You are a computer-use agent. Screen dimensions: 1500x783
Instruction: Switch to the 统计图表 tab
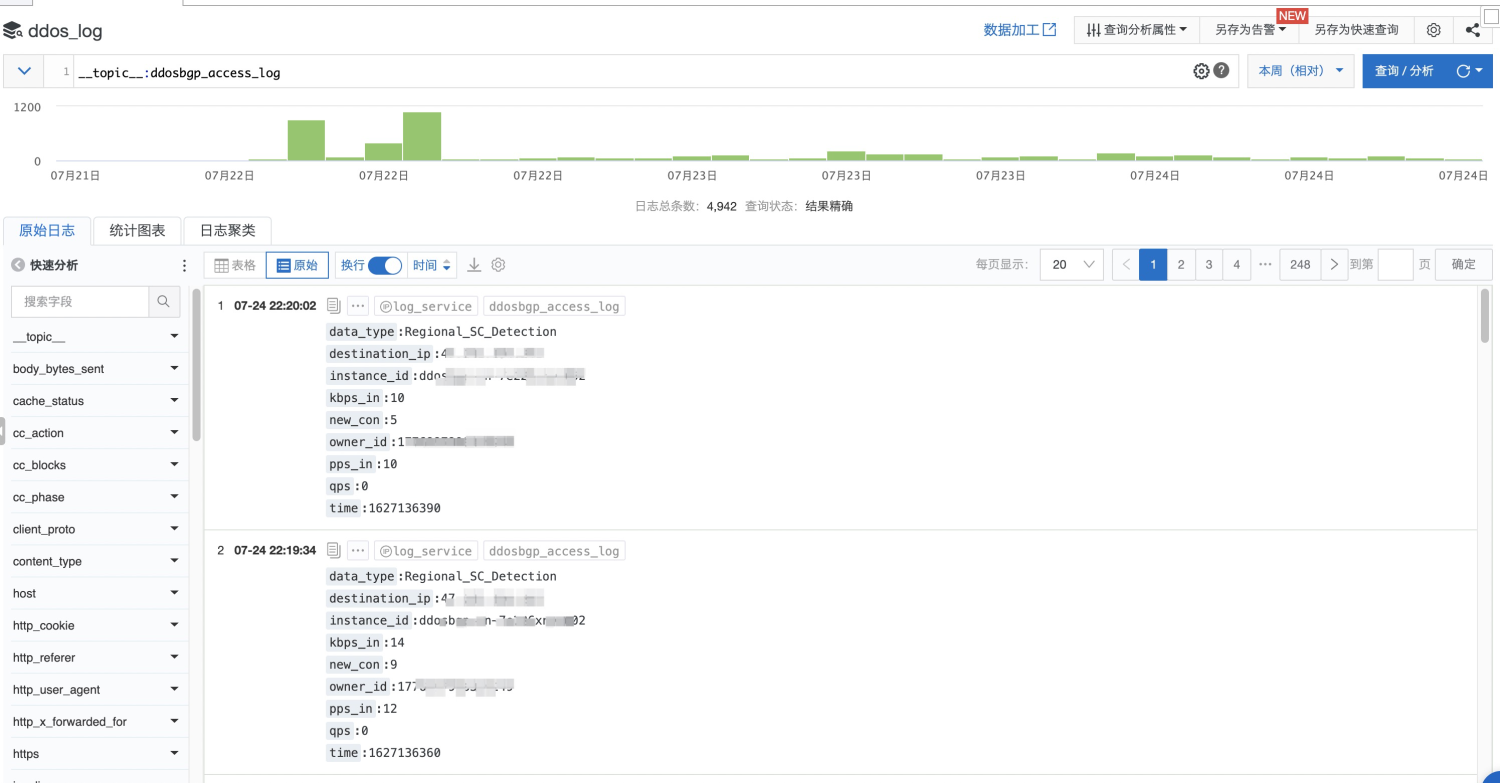click(136, 230)
